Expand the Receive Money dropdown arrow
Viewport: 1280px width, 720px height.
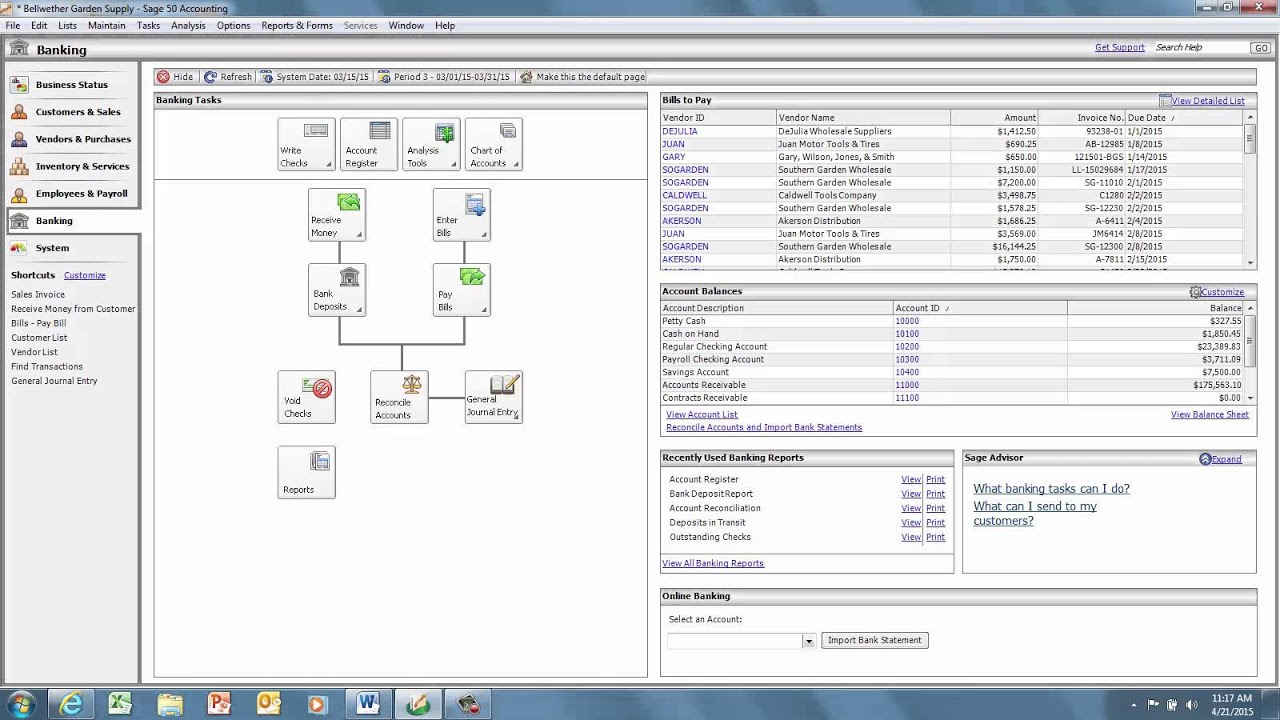(x=359, y=234)
